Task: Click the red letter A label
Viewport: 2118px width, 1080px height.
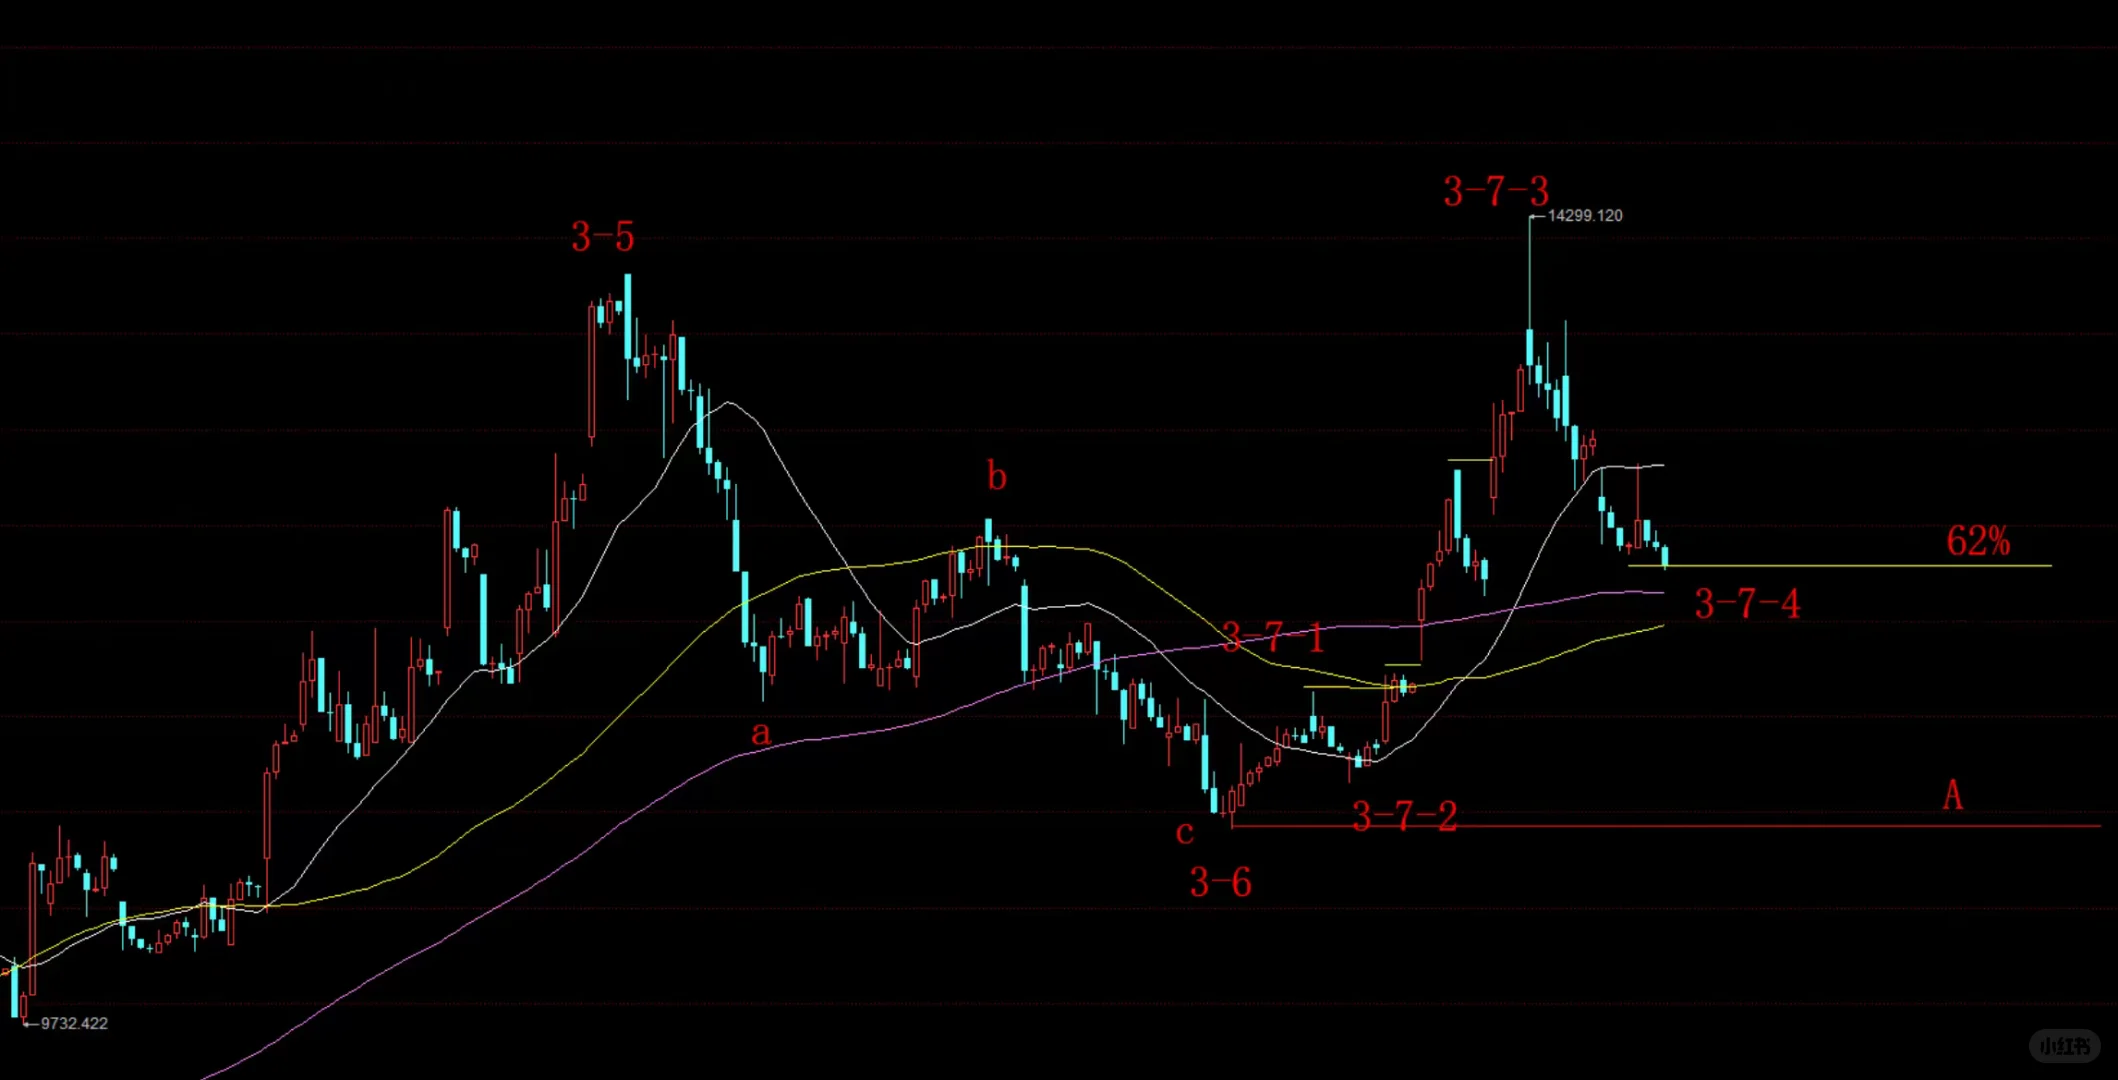Action: [x=1952, y=796]
